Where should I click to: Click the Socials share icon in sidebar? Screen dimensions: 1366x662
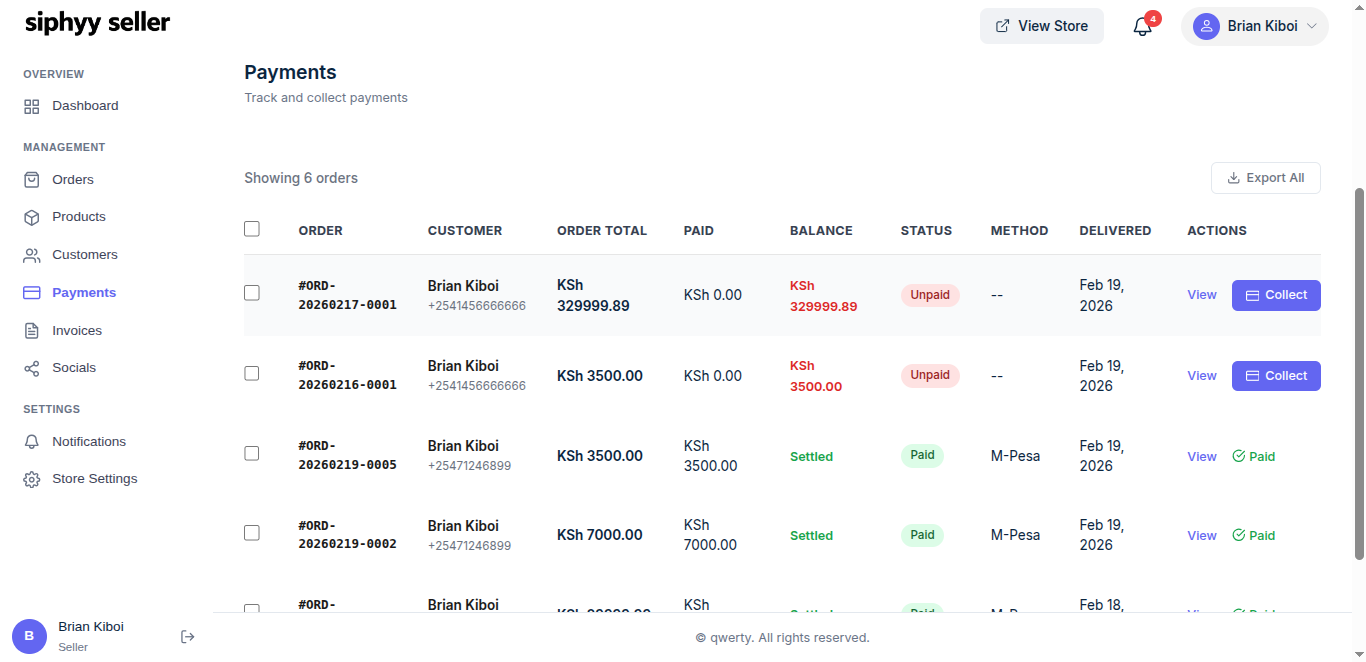click(x=32, y=368)
